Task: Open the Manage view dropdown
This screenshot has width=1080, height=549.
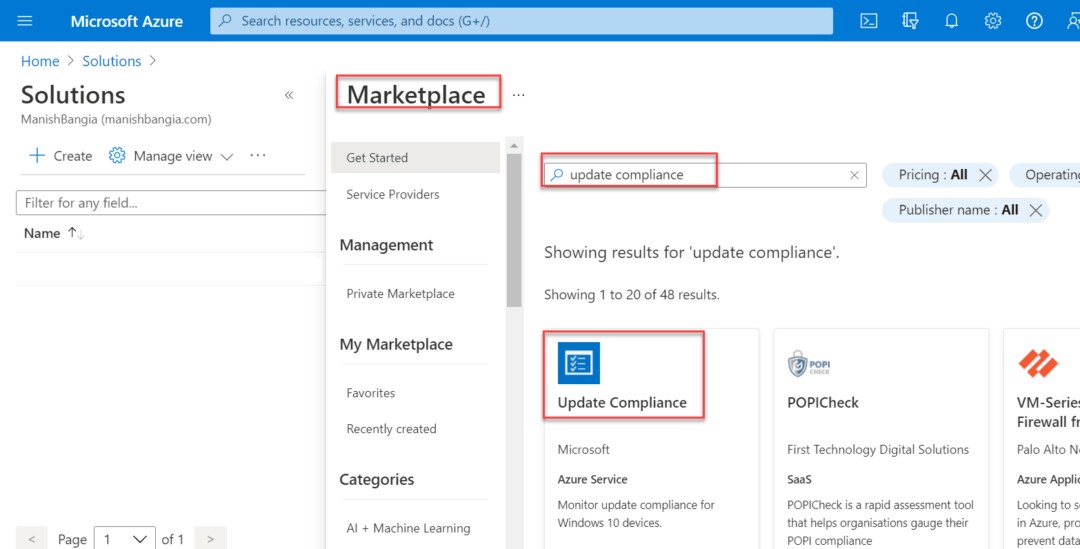Action: (x=172, y=156)
